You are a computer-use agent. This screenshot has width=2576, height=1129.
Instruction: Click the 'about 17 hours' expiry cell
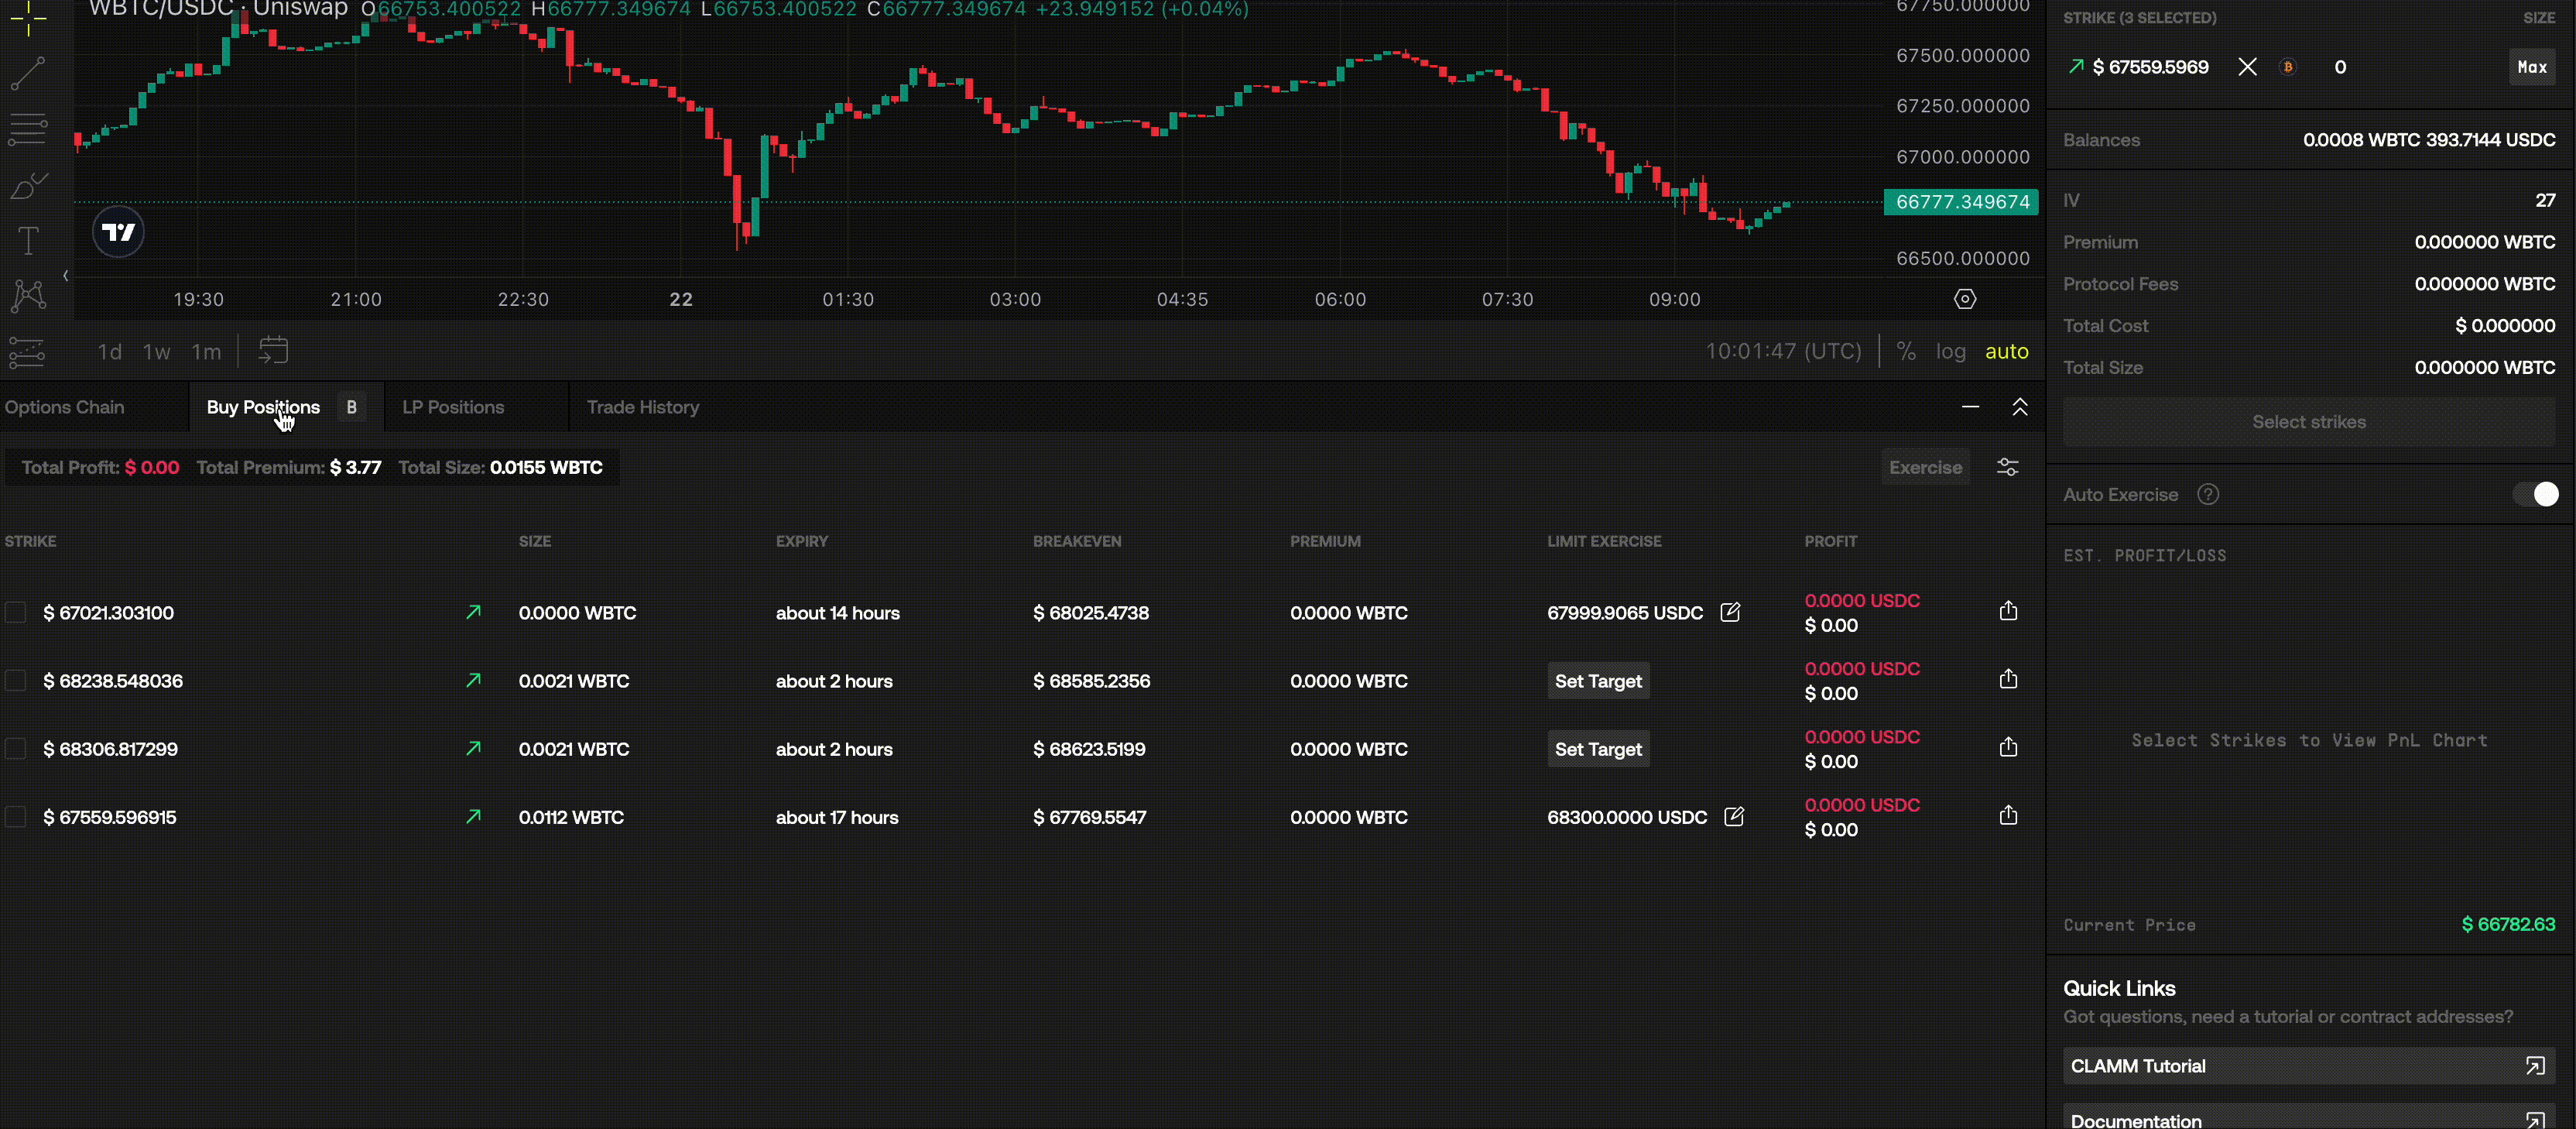837,817
